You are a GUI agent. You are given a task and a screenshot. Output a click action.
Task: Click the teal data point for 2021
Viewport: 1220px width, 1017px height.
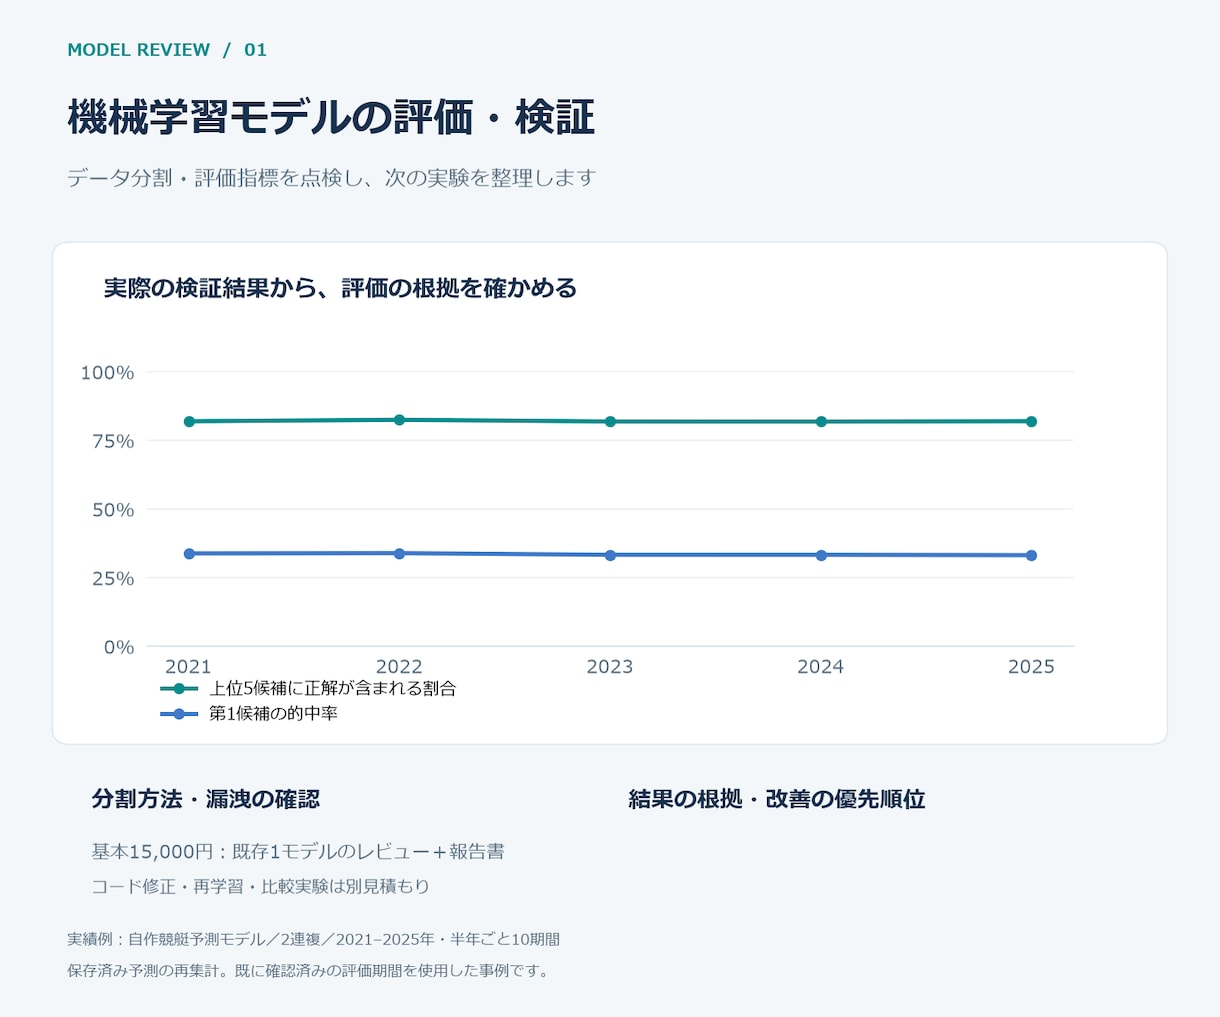pos(189,422)
